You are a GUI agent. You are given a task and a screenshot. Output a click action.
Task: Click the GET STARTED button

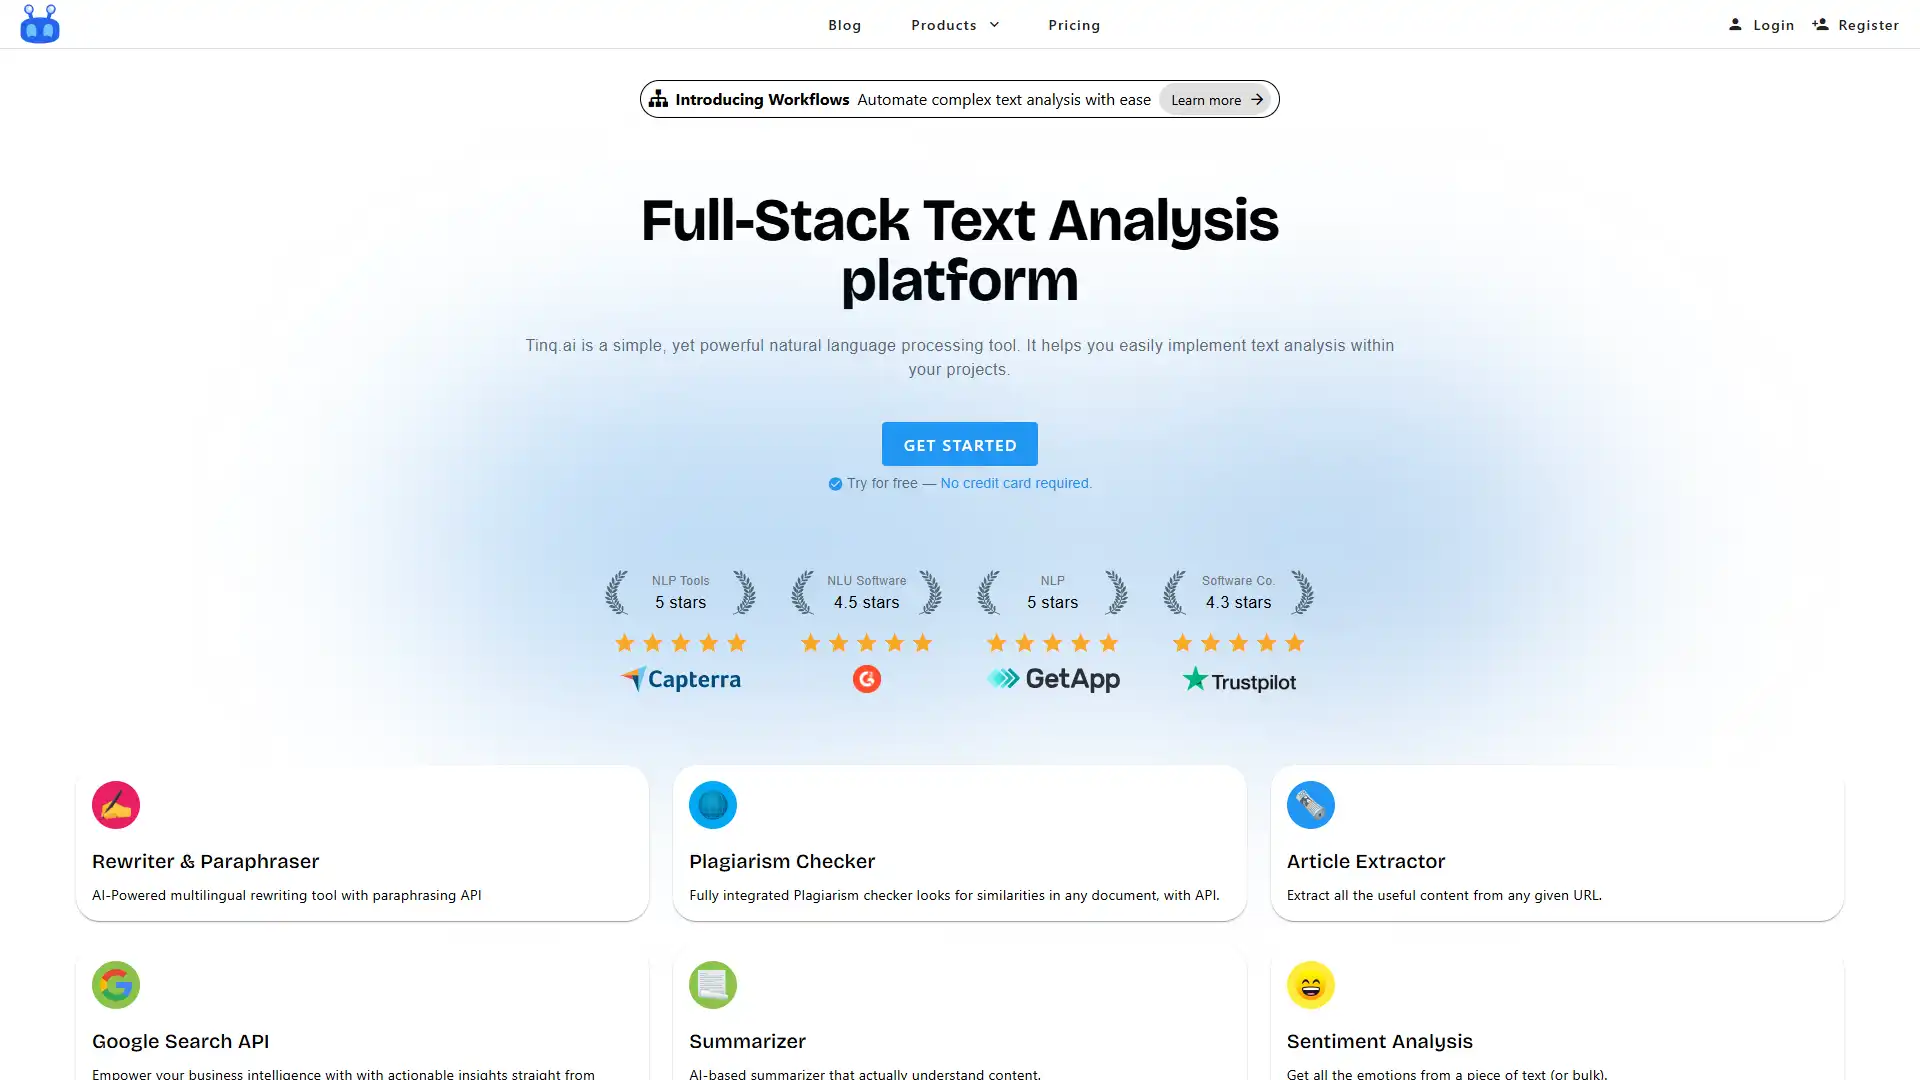click(960, 443)
